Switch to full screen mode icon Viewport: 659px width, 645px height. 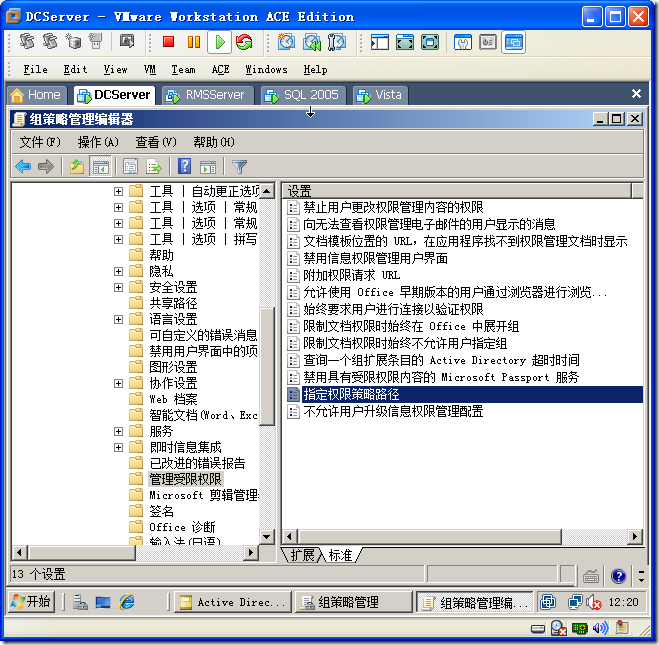point(405,42)
